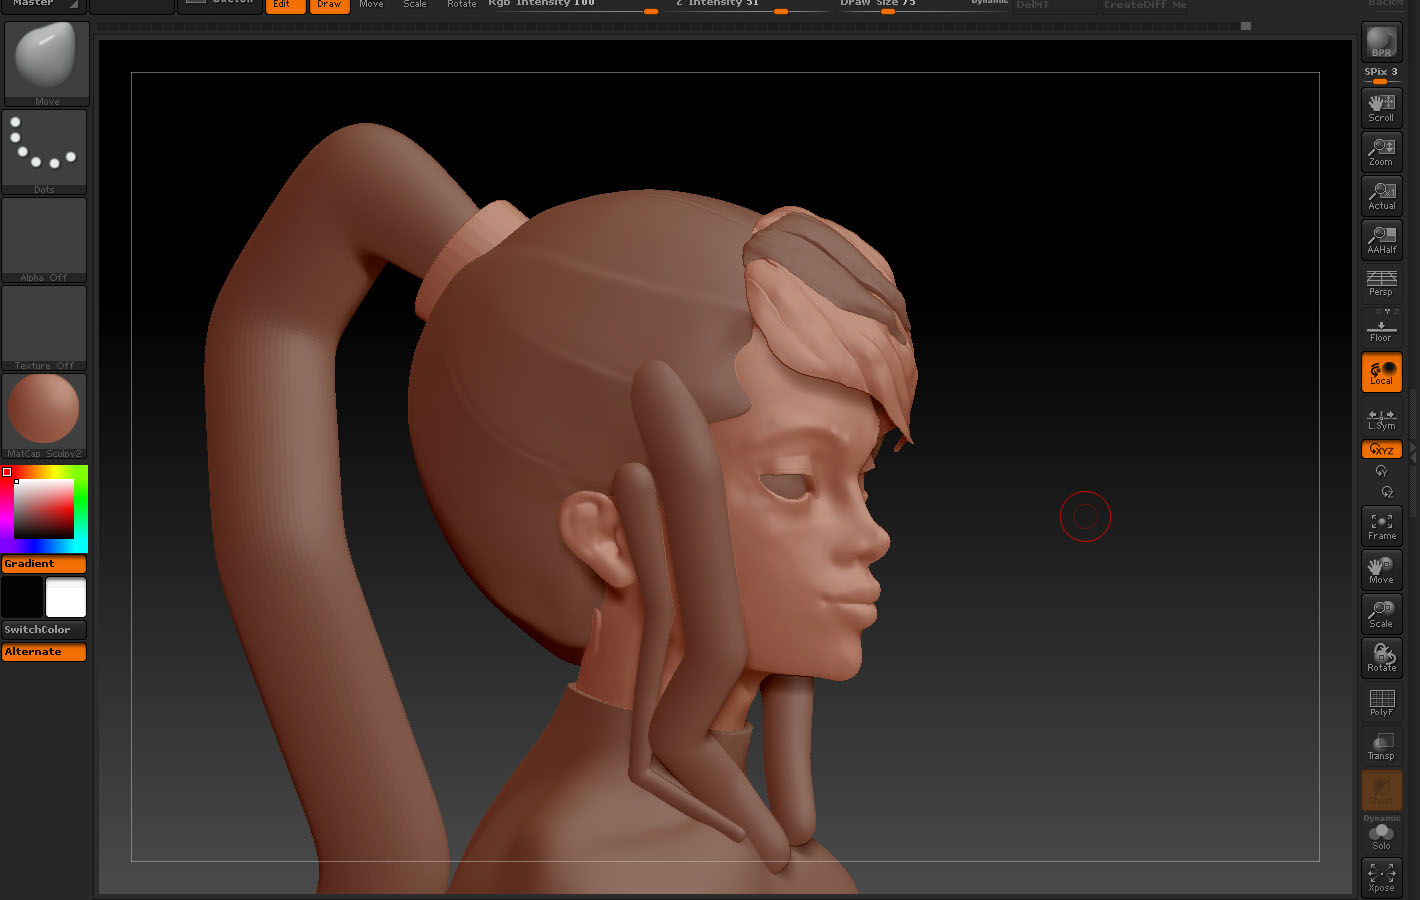Pick a color from the color picker square
This screenshot has width=1420, height=900.
[x=44, y=507]
